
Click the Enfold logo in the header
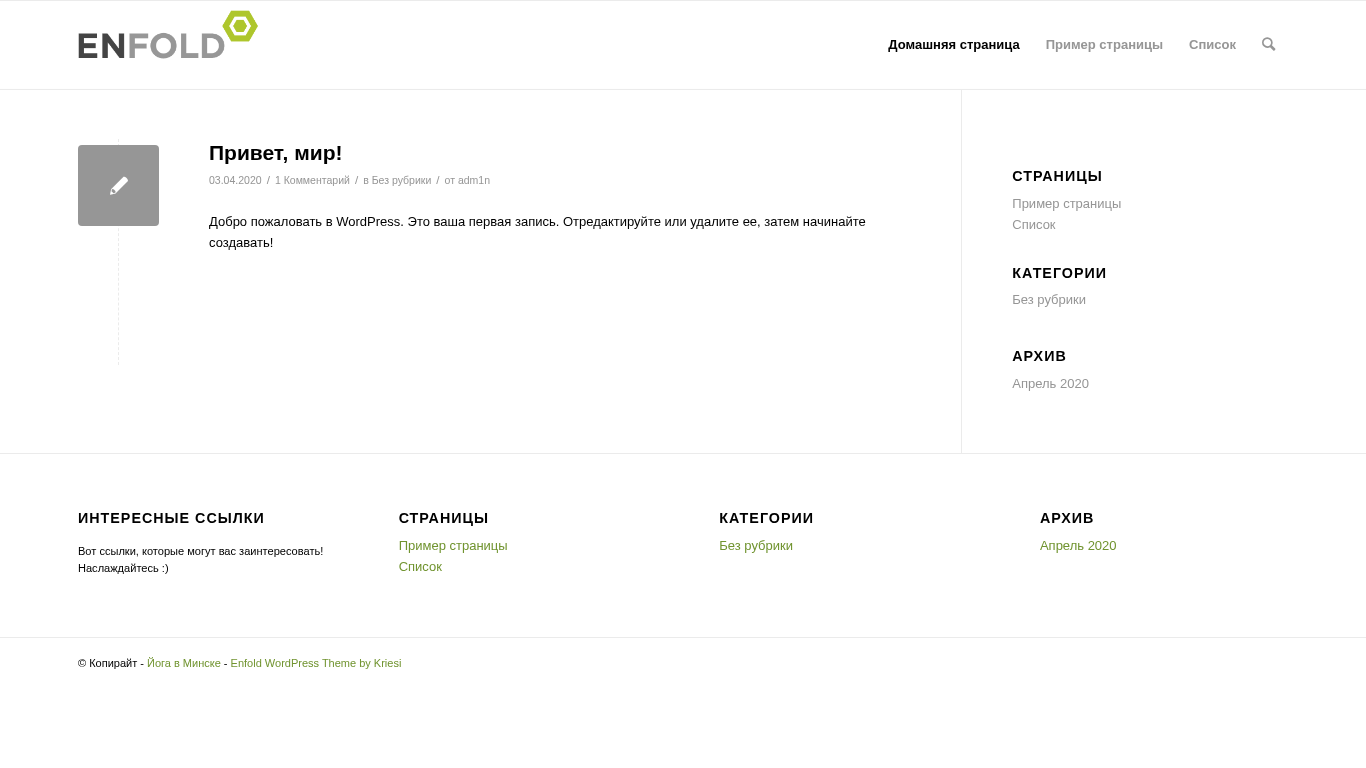click(167, 38)
